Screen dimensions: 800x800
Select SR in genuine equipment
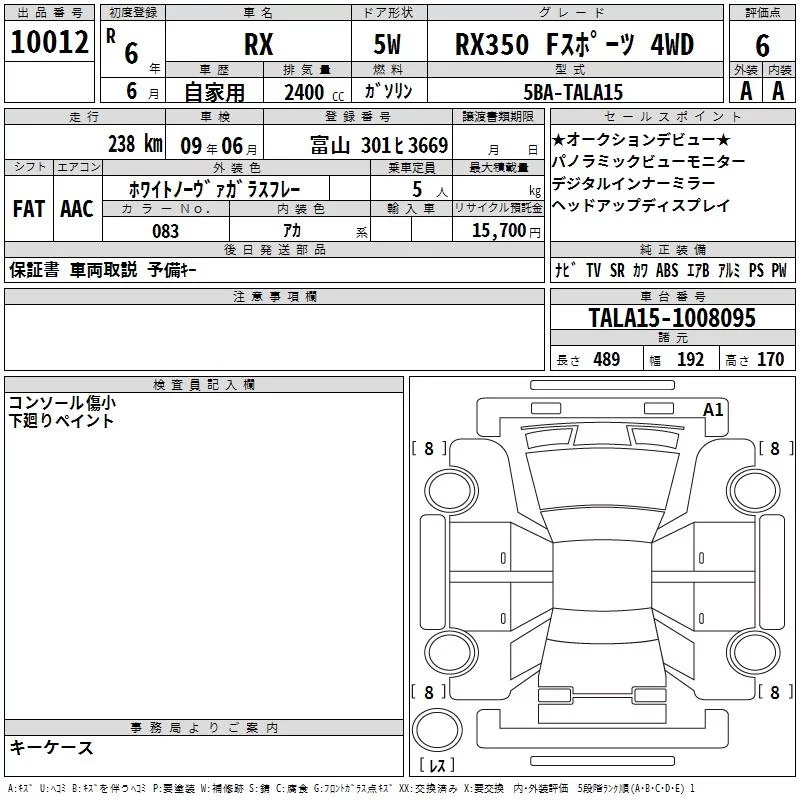coord(617,270)
